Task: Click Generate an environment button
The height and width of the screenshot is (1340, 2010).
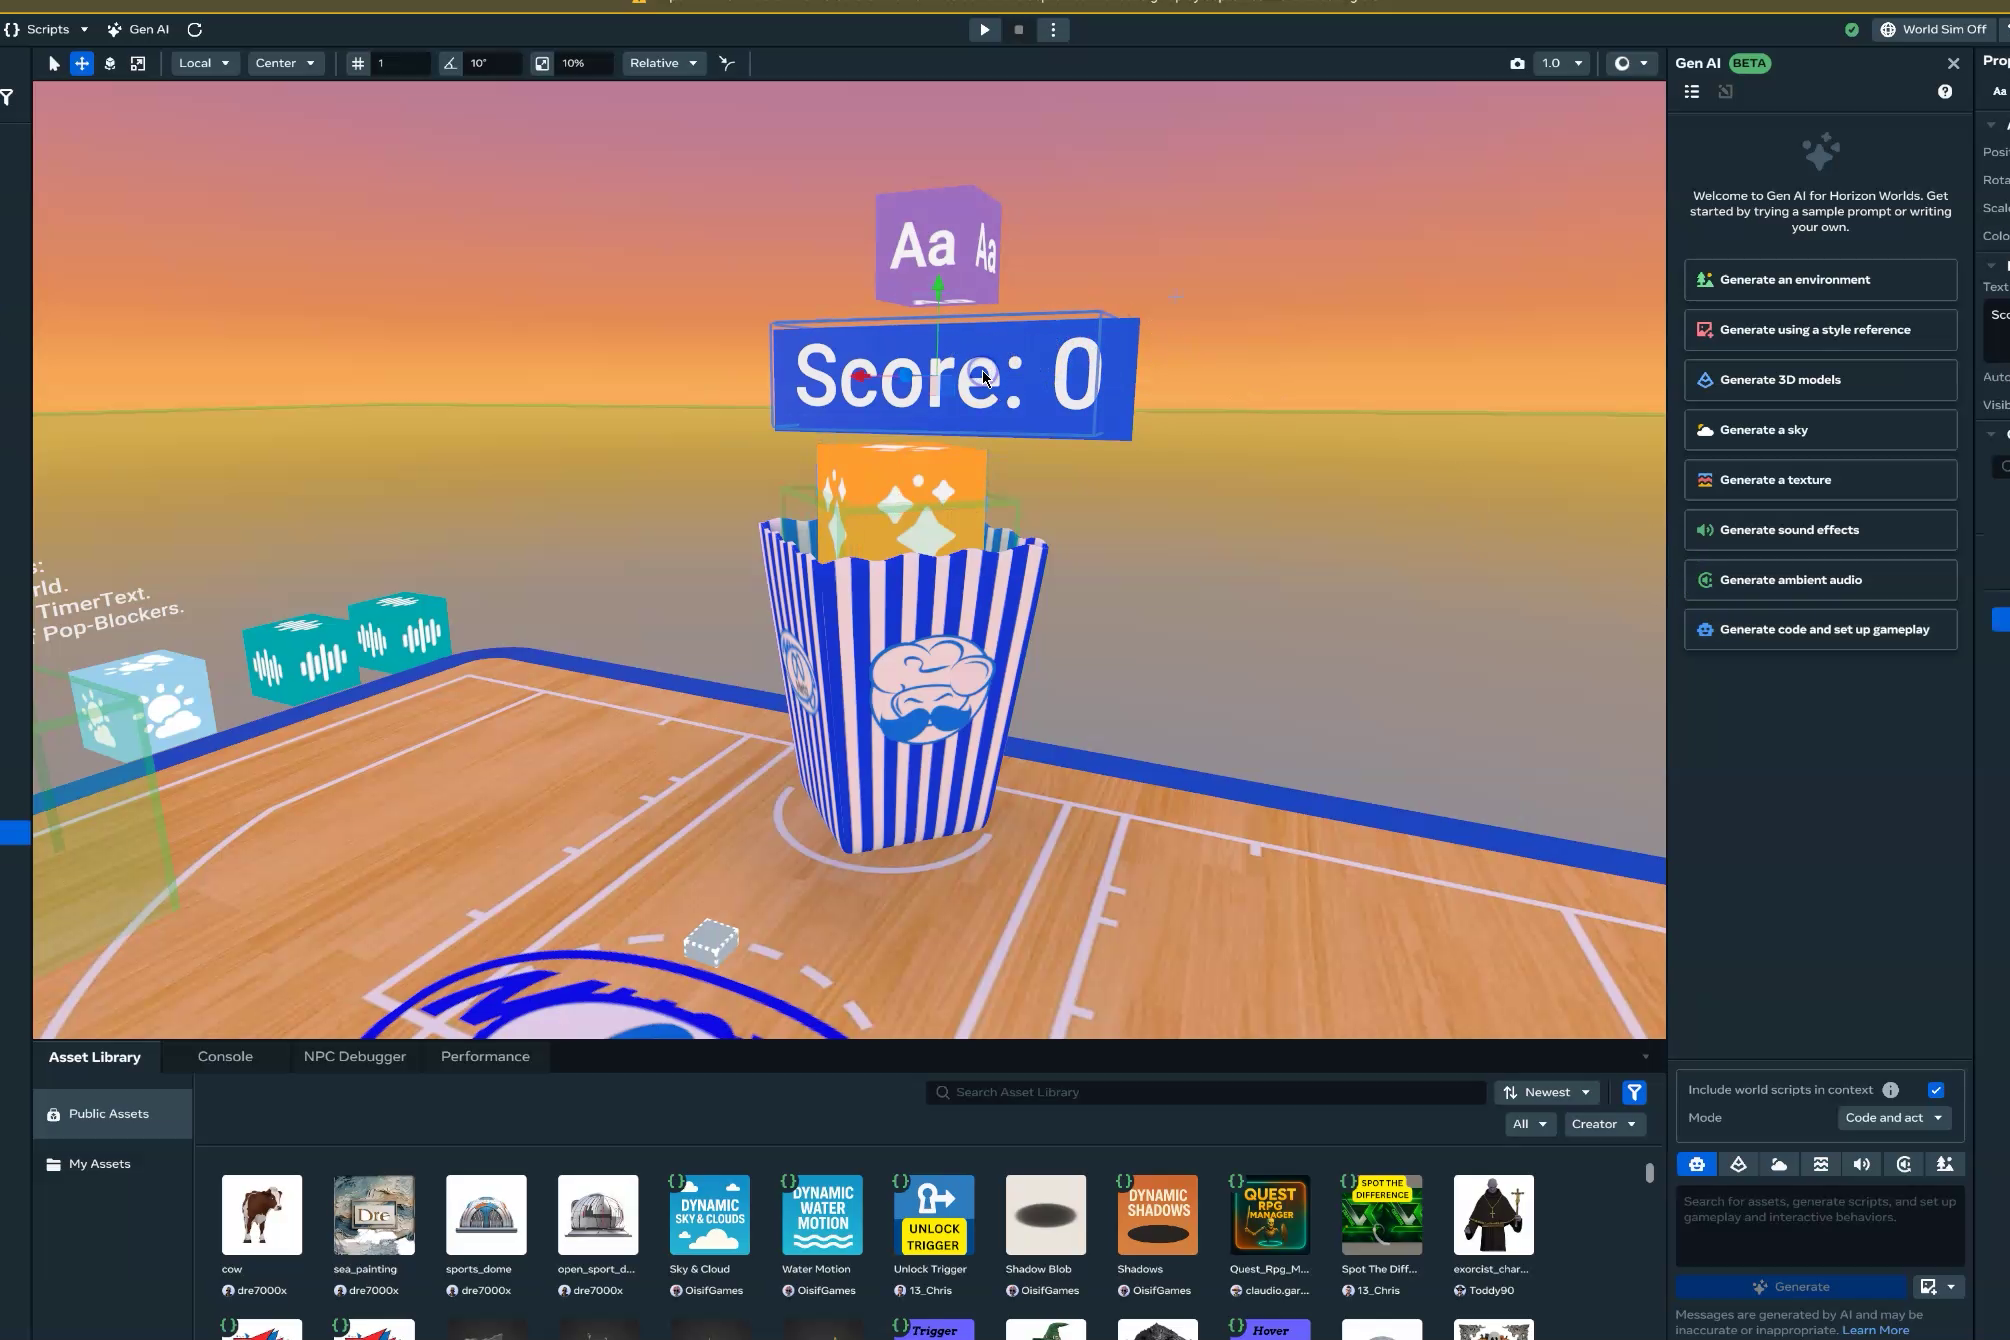Action: pyautogui.click(x=1820, y=280)
